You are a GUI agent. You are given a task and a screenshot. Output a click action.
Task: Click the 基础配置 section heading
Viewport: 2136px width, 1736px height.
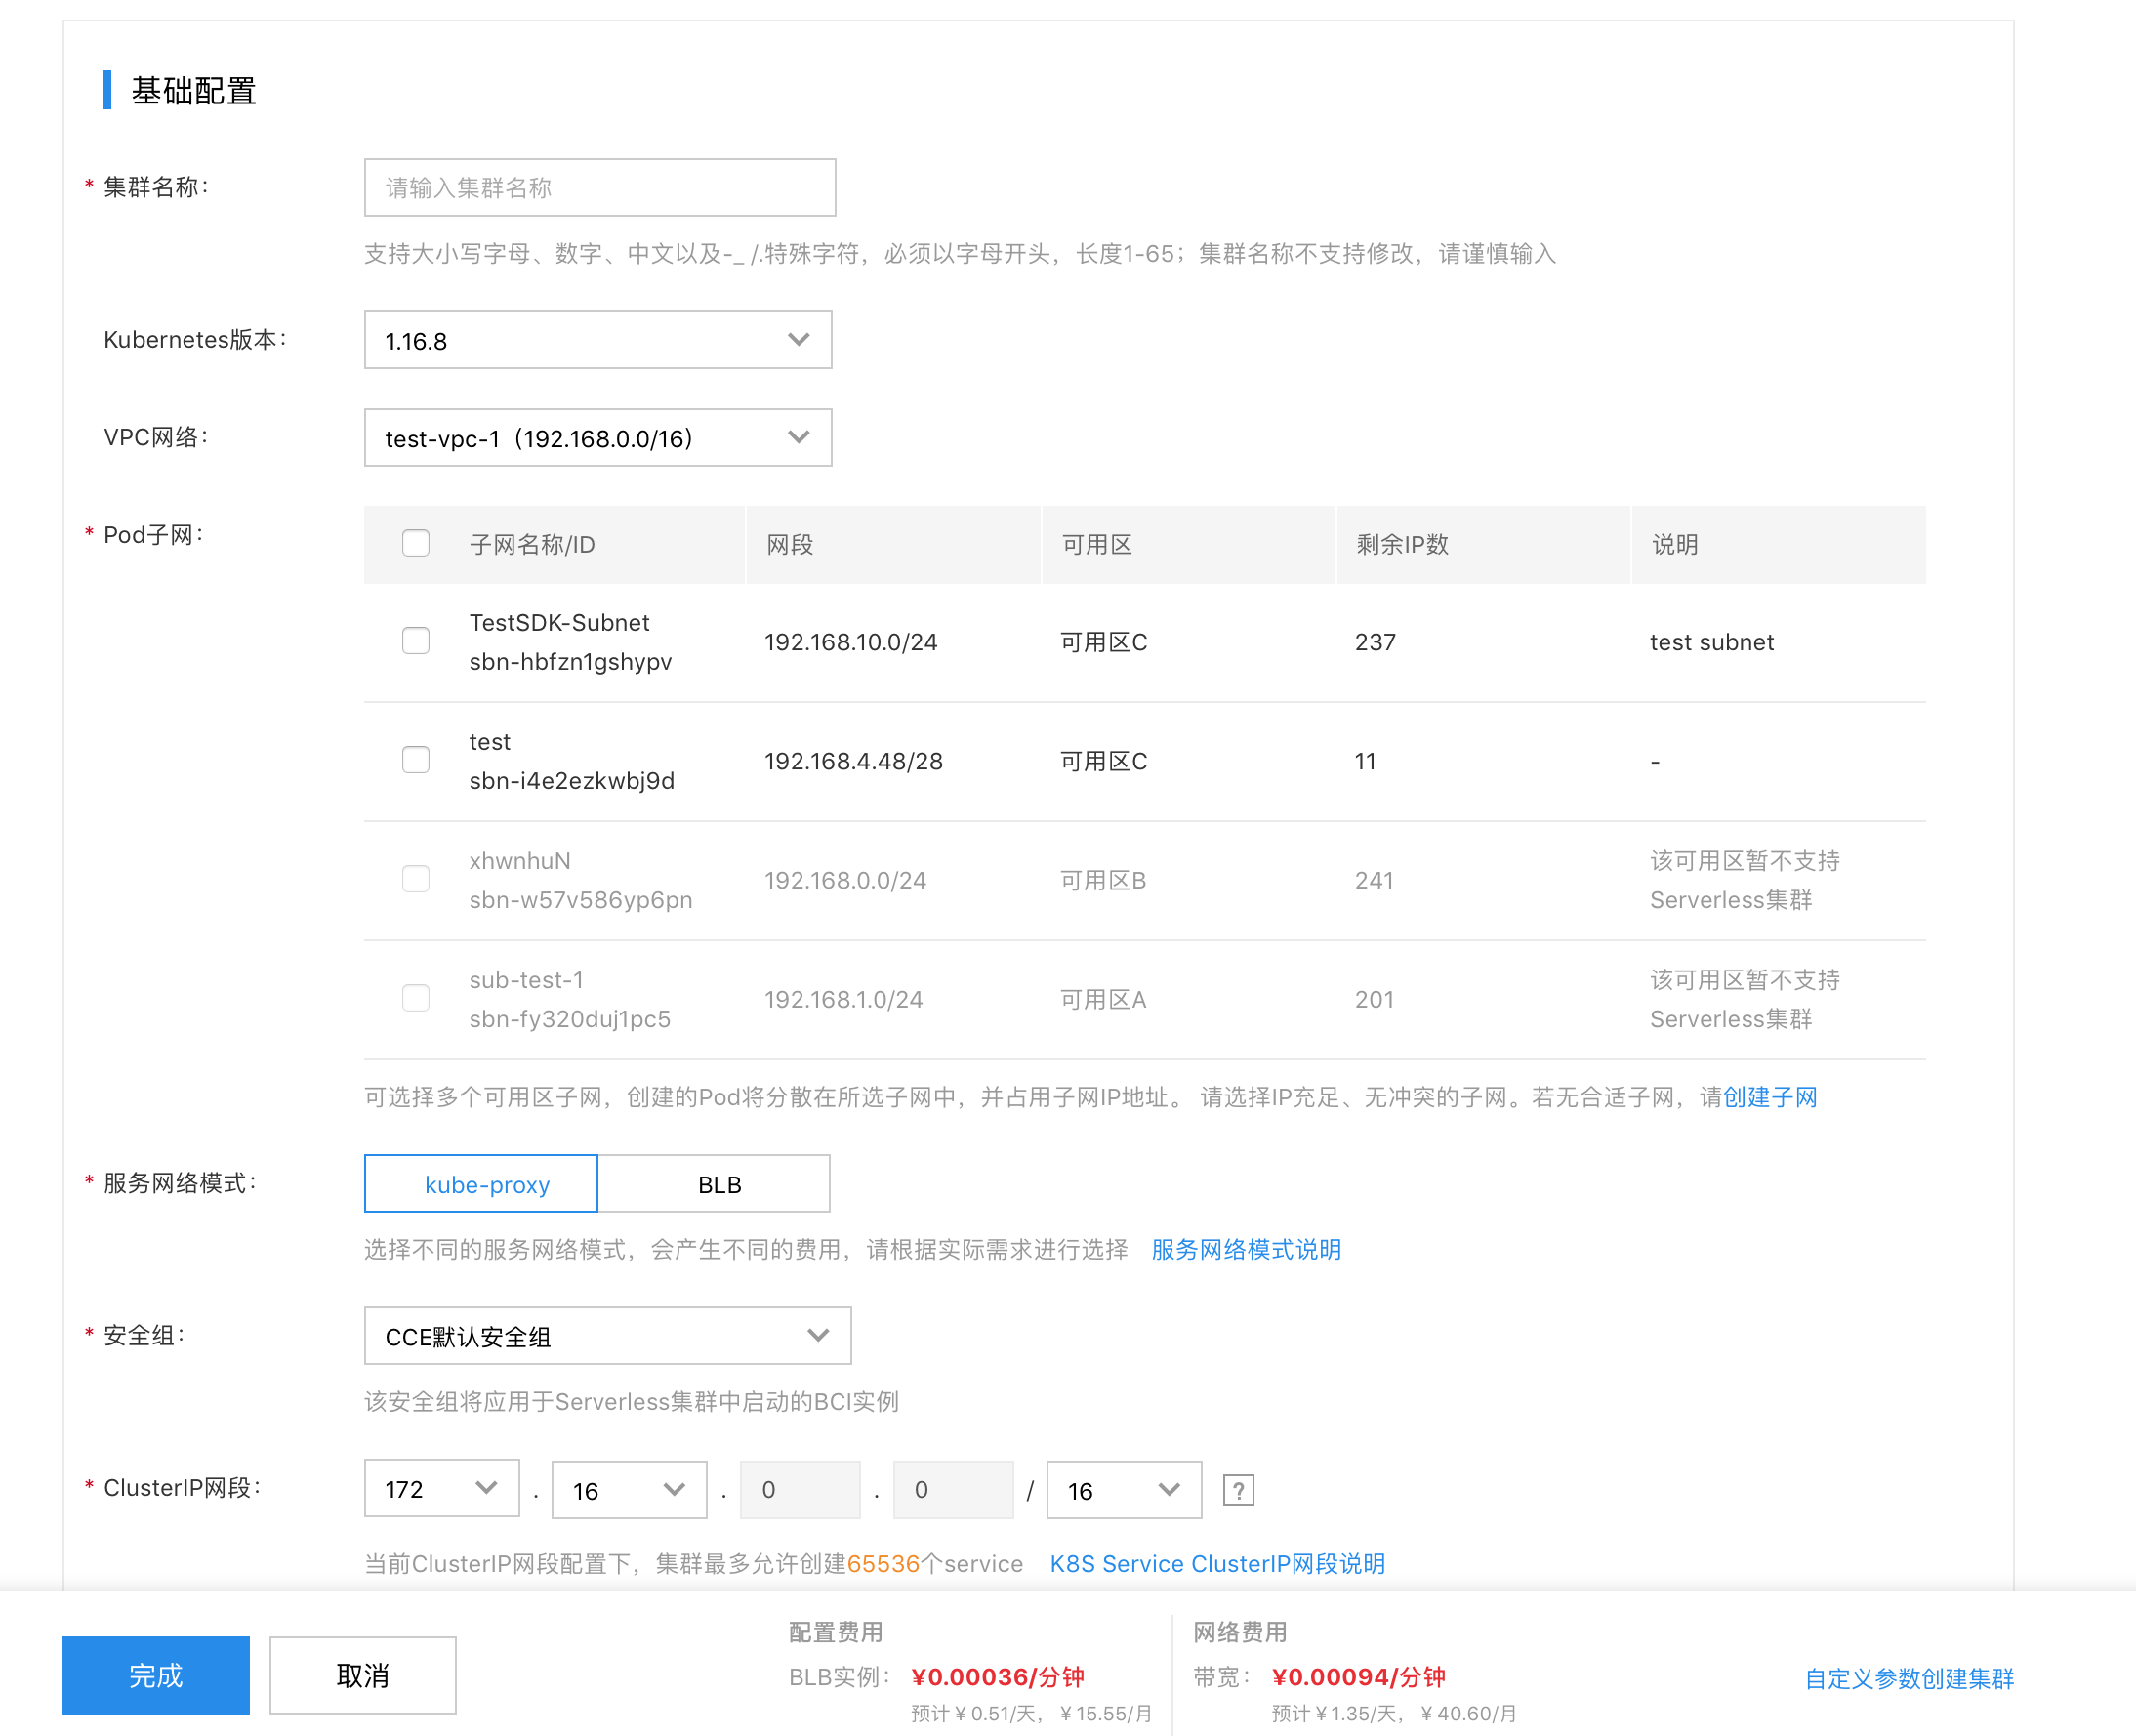pyautogui.click(x=194, y=90)
